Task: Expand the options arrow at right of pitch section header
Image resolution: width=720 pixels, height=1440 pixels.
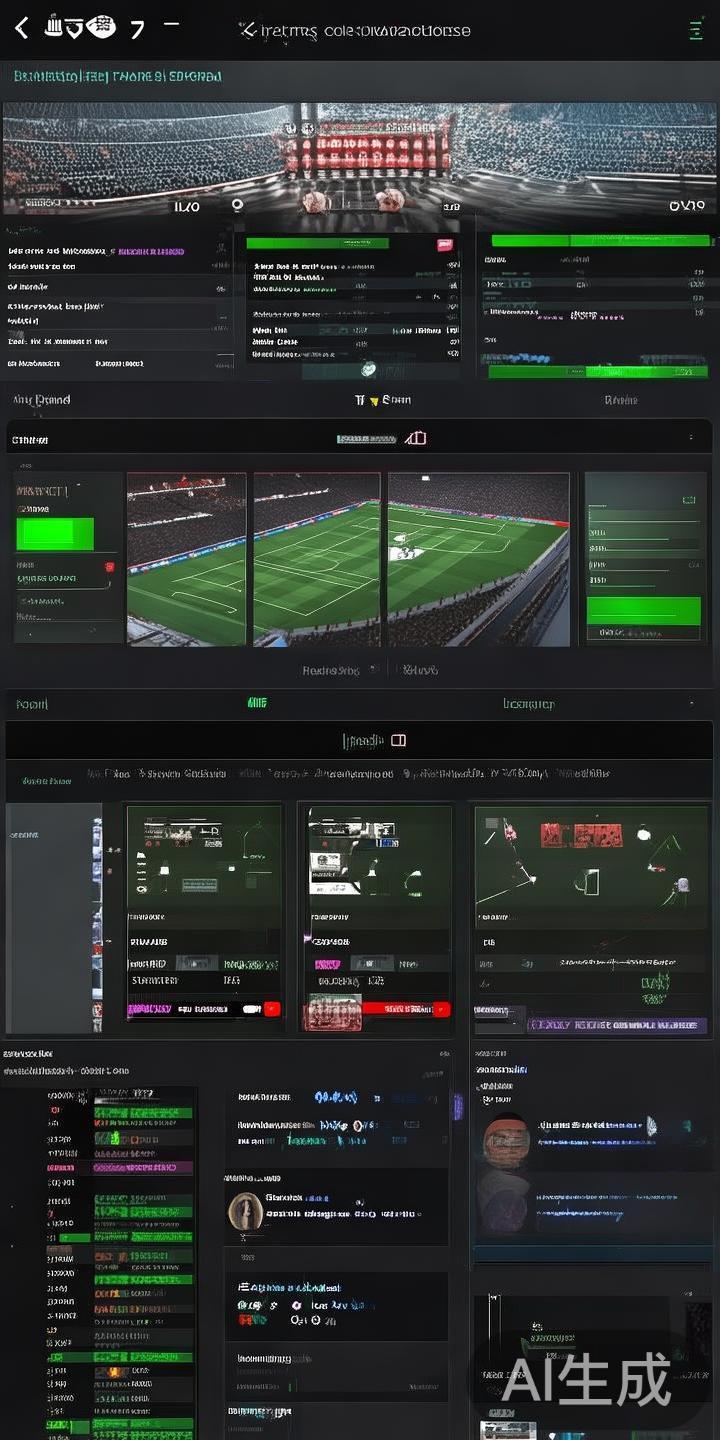Action: 691,438
